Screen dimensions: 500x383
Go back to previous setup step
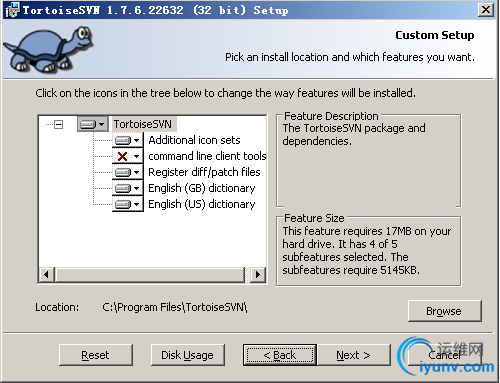pyautogui.click(x=280, y=355)
